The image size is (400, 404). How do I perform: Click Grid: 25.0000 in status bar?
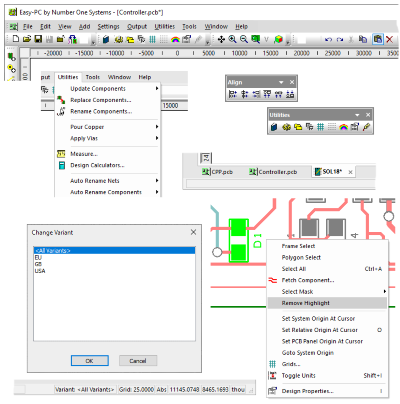[x=136, y=389]
